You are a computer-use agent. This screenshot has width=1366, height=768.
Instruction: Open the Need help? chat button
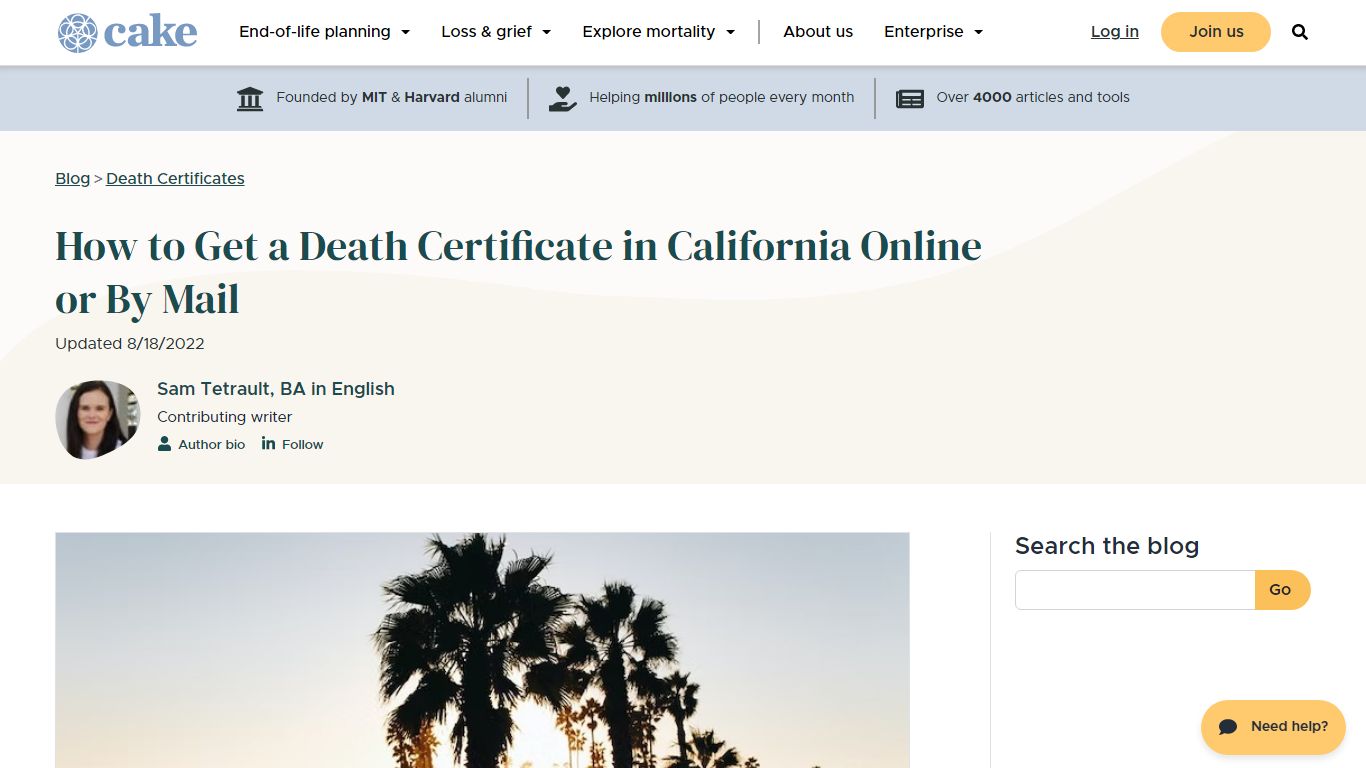click(x=1273, y=727)
